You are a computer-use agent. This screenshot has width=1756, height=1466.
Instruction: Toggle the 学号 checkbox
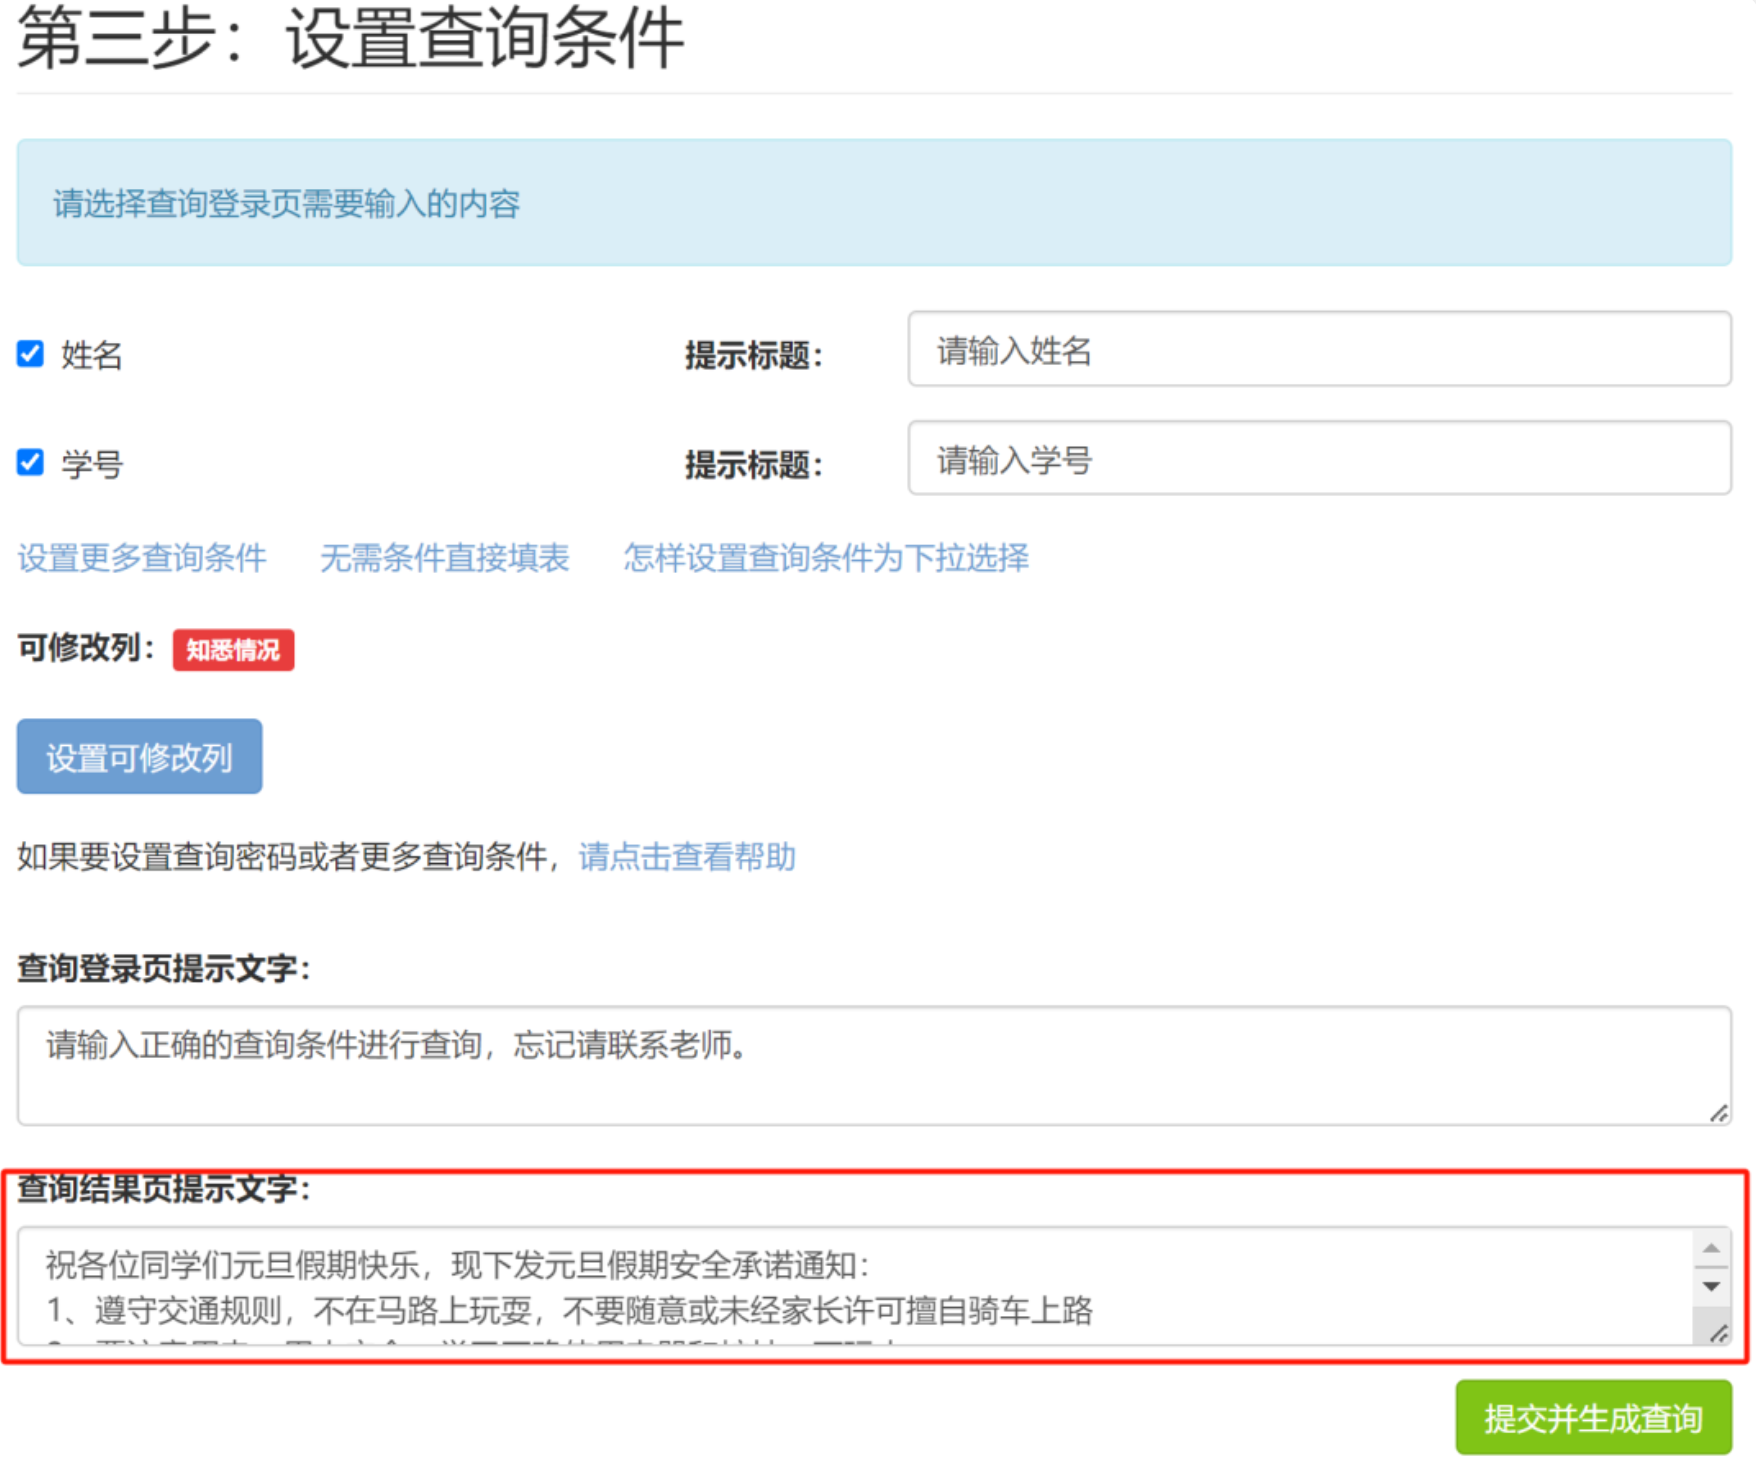(x=30, y=463)
